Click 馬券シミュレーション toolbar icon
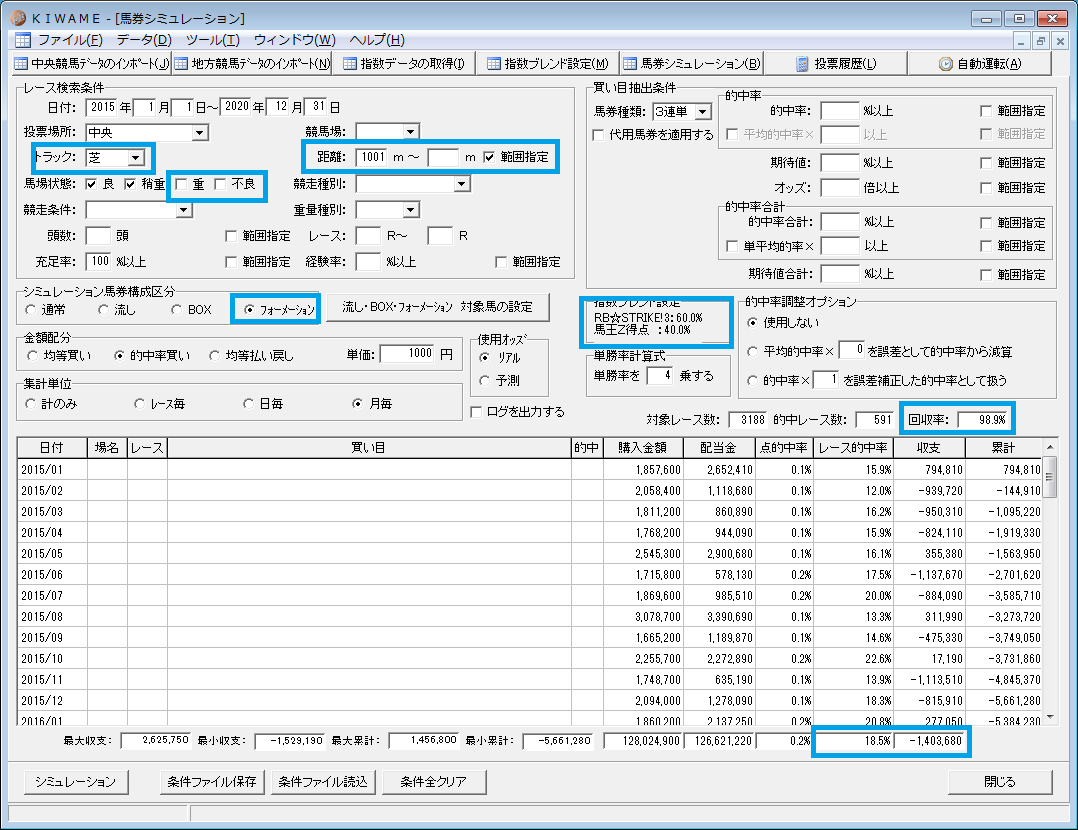This screenshot has height=830, width=1078. (630, 64)
